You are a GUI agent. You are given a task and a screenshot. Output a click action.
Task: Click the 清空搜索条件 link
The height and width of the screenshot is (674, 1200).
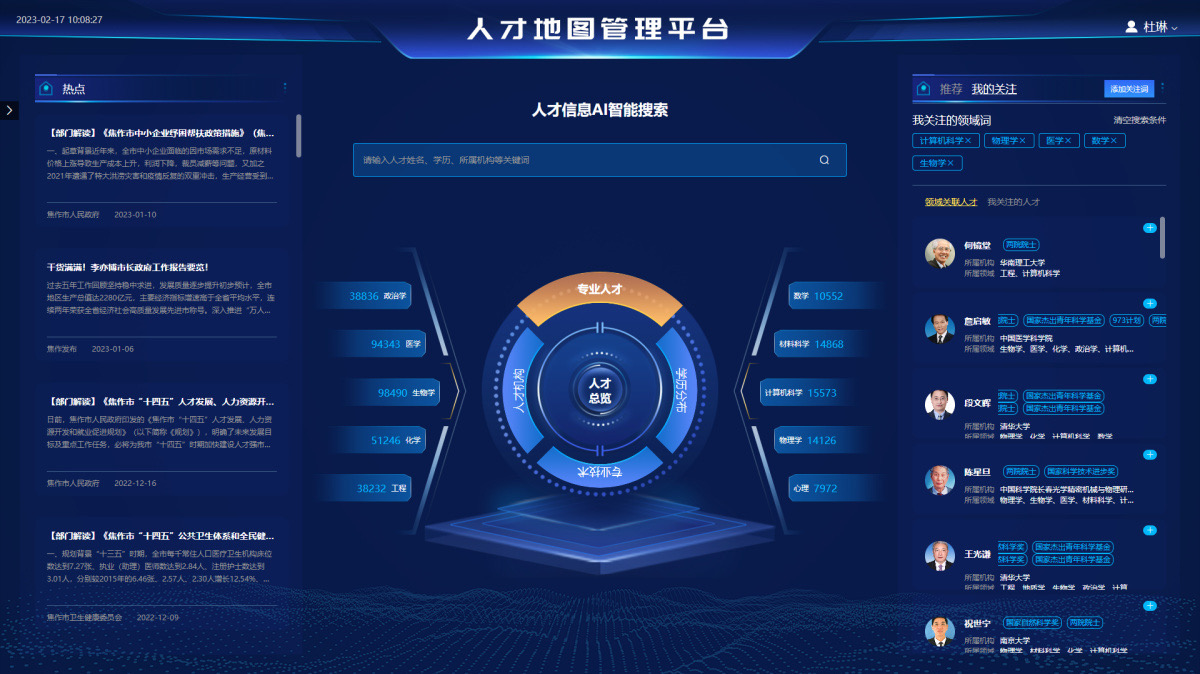click(x=1139, y=120)
